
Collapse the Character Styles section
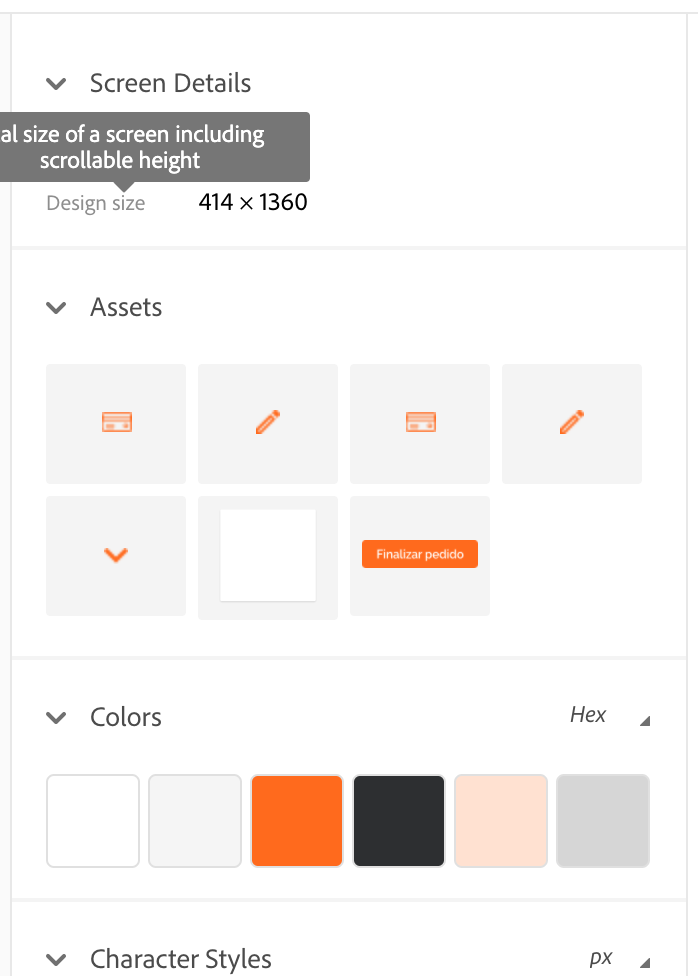(x=57, y=960)
